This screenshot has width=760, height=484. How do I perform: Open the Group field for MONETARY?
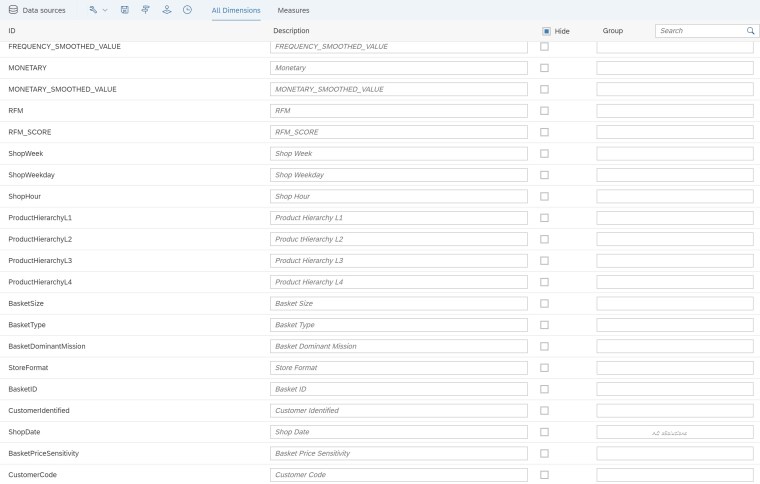[675, 68]
